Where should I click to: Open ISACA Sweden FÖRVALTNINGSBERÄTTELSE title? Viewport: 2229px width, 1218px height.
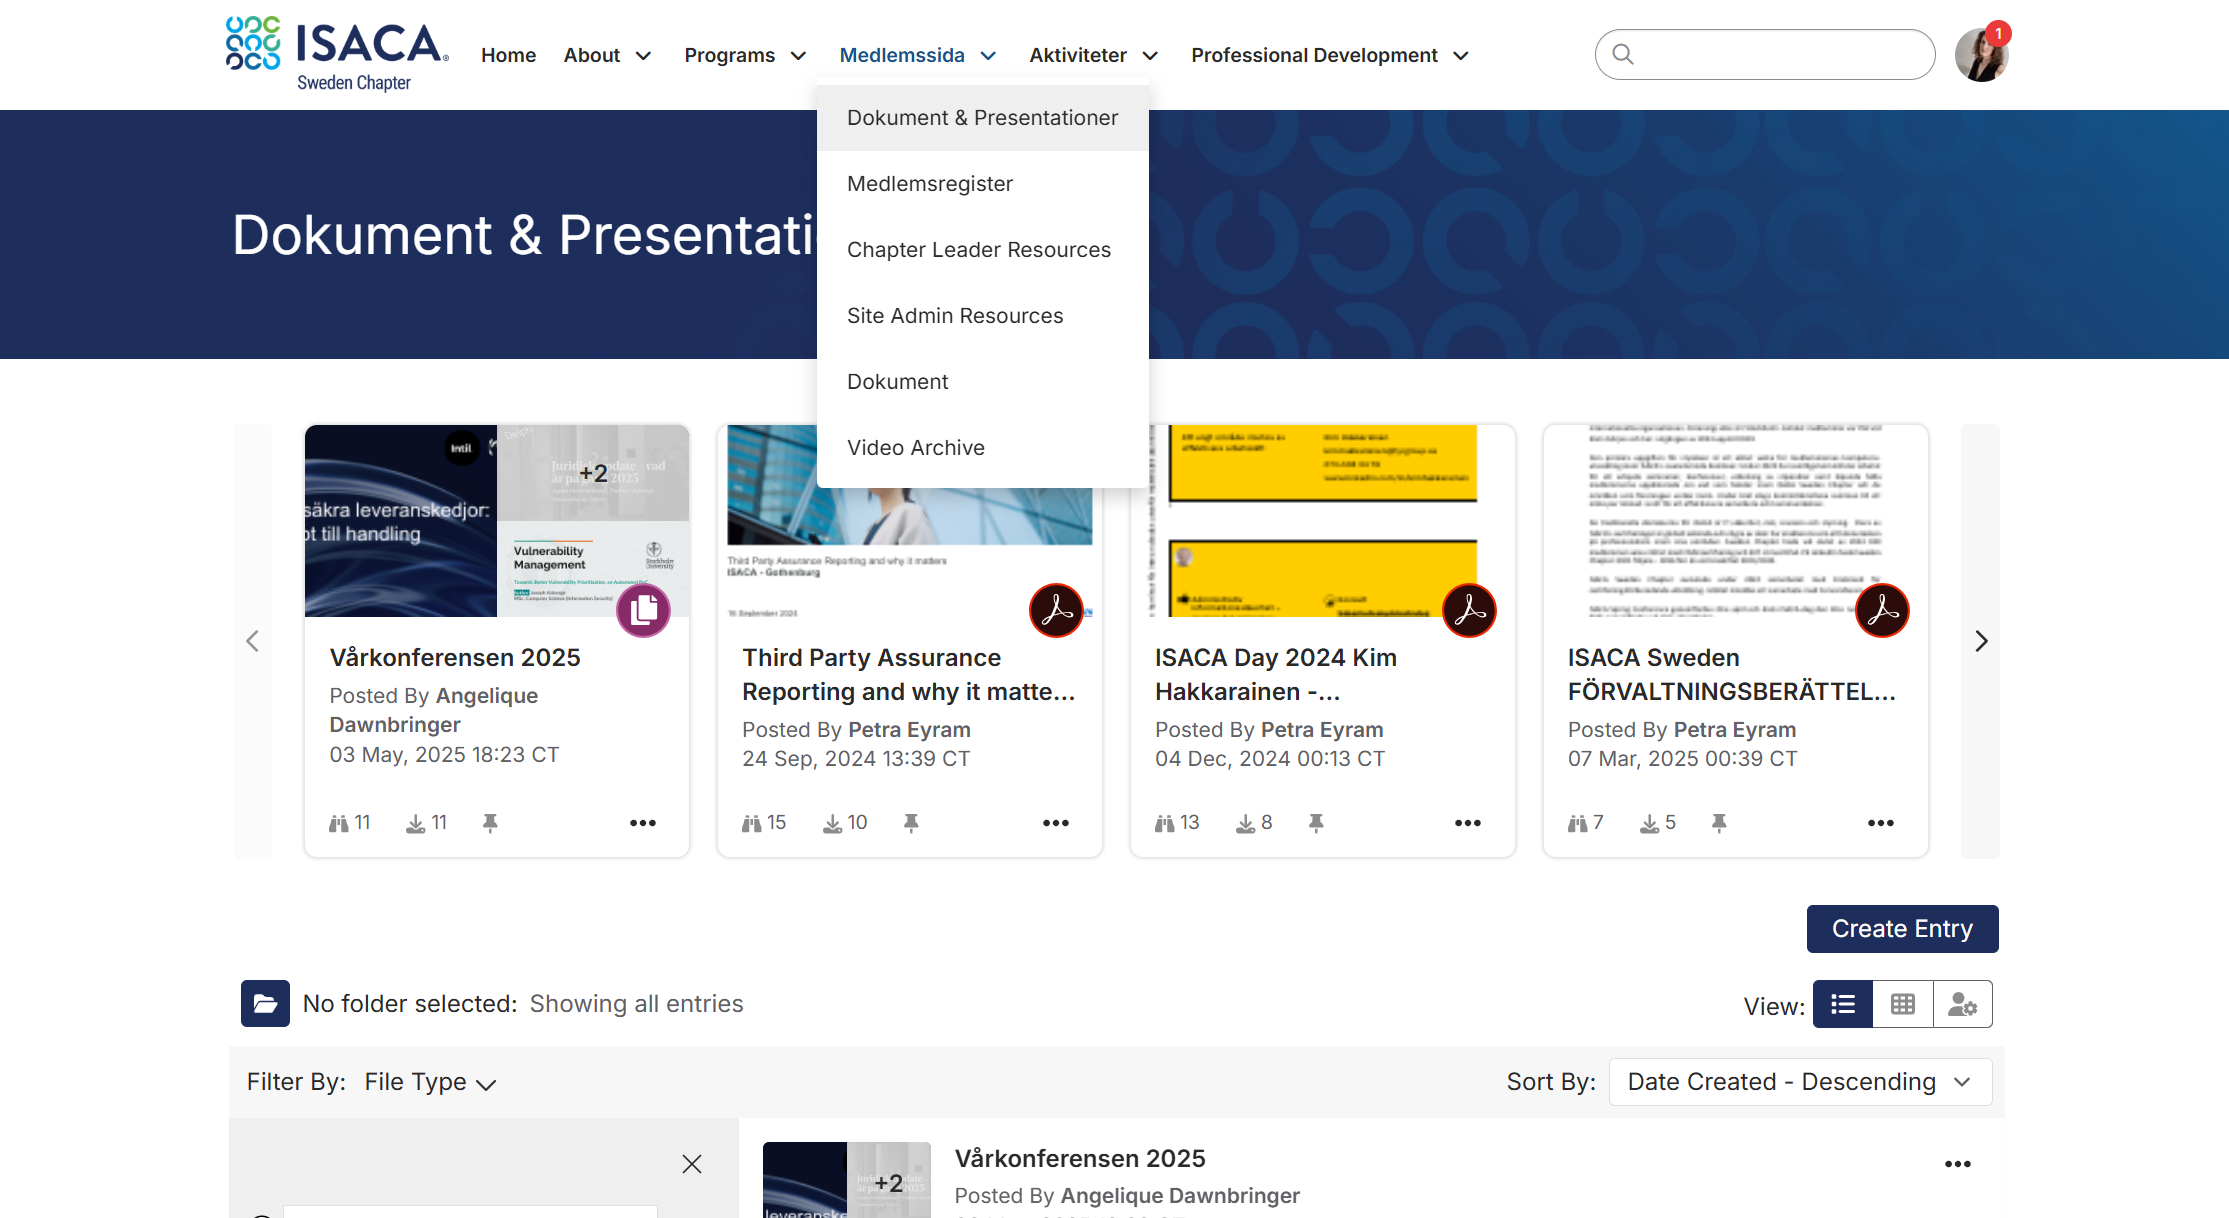click(1731, 675)
